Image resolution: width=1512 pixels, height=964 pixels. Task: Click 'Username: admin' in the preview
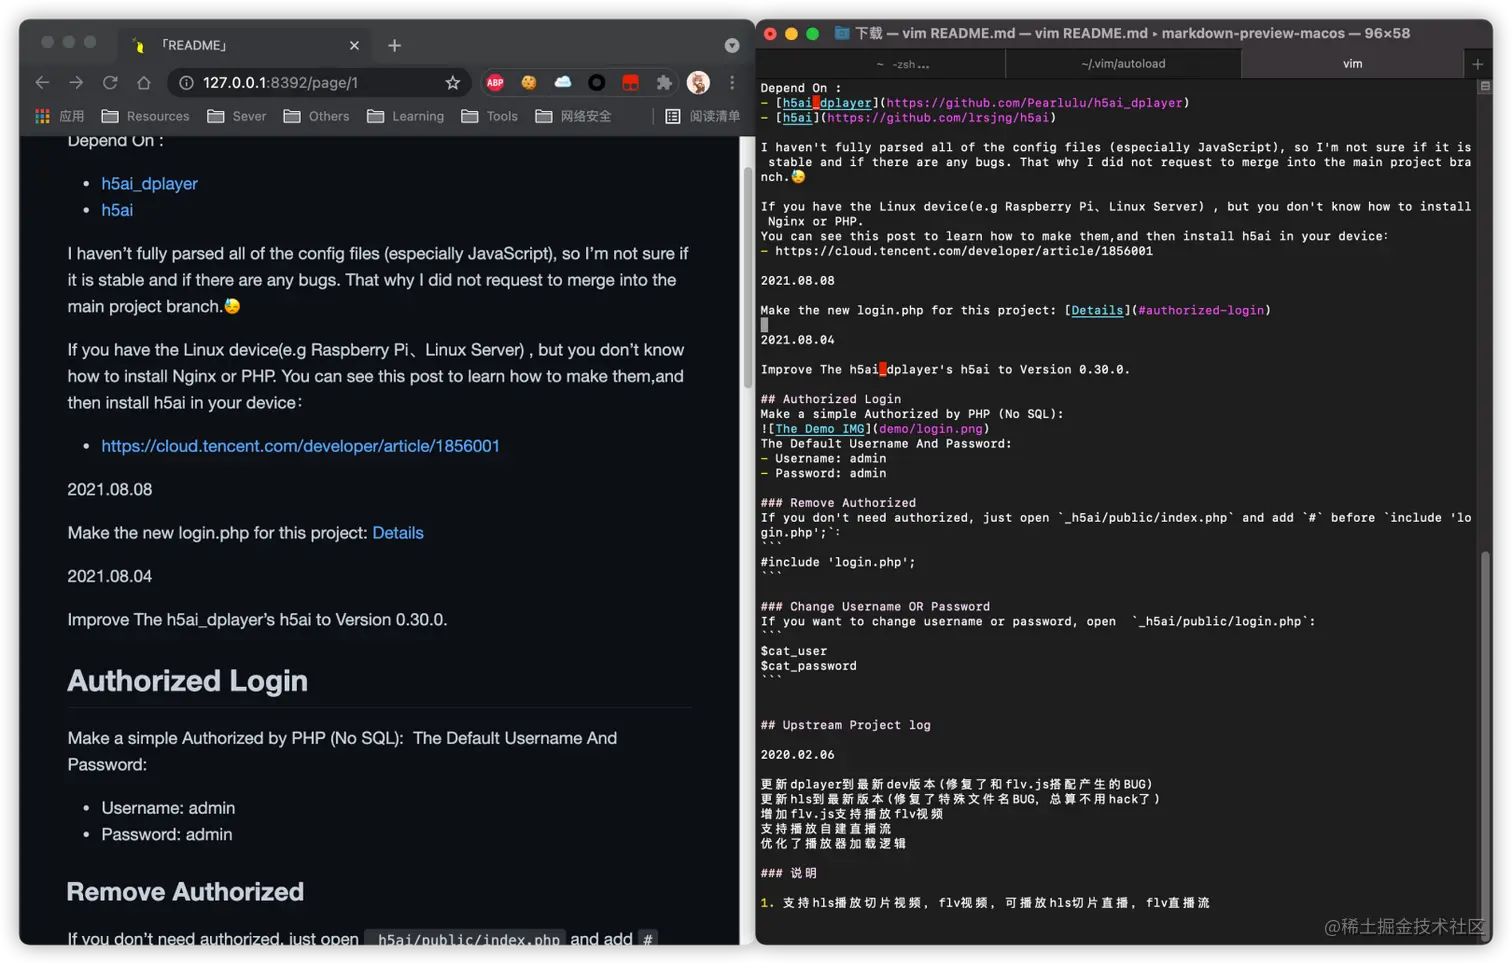(168, 808)
